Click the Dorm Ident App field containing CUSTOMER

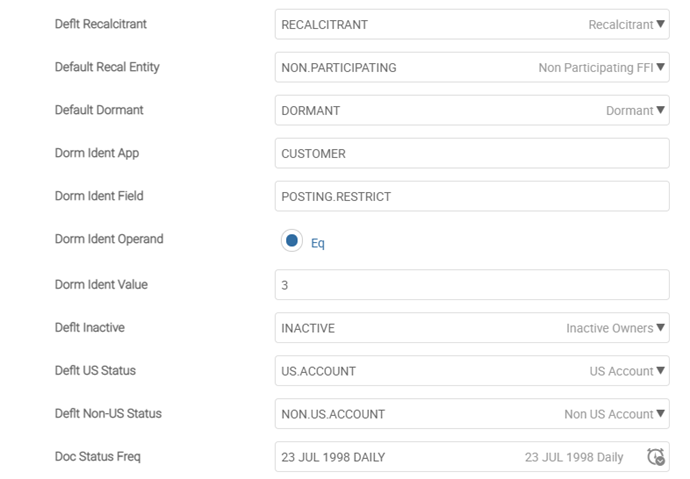(x=471, y=154)
